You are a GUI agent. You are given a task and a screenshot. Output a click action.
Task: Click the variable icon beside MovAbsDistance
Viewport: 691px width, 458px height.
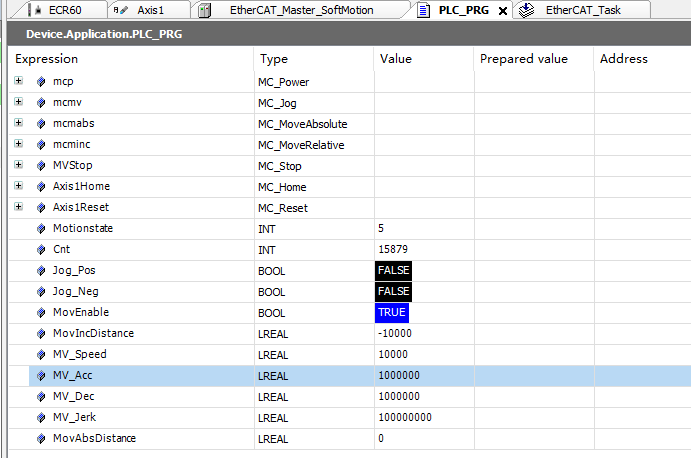tap(41, 439)
